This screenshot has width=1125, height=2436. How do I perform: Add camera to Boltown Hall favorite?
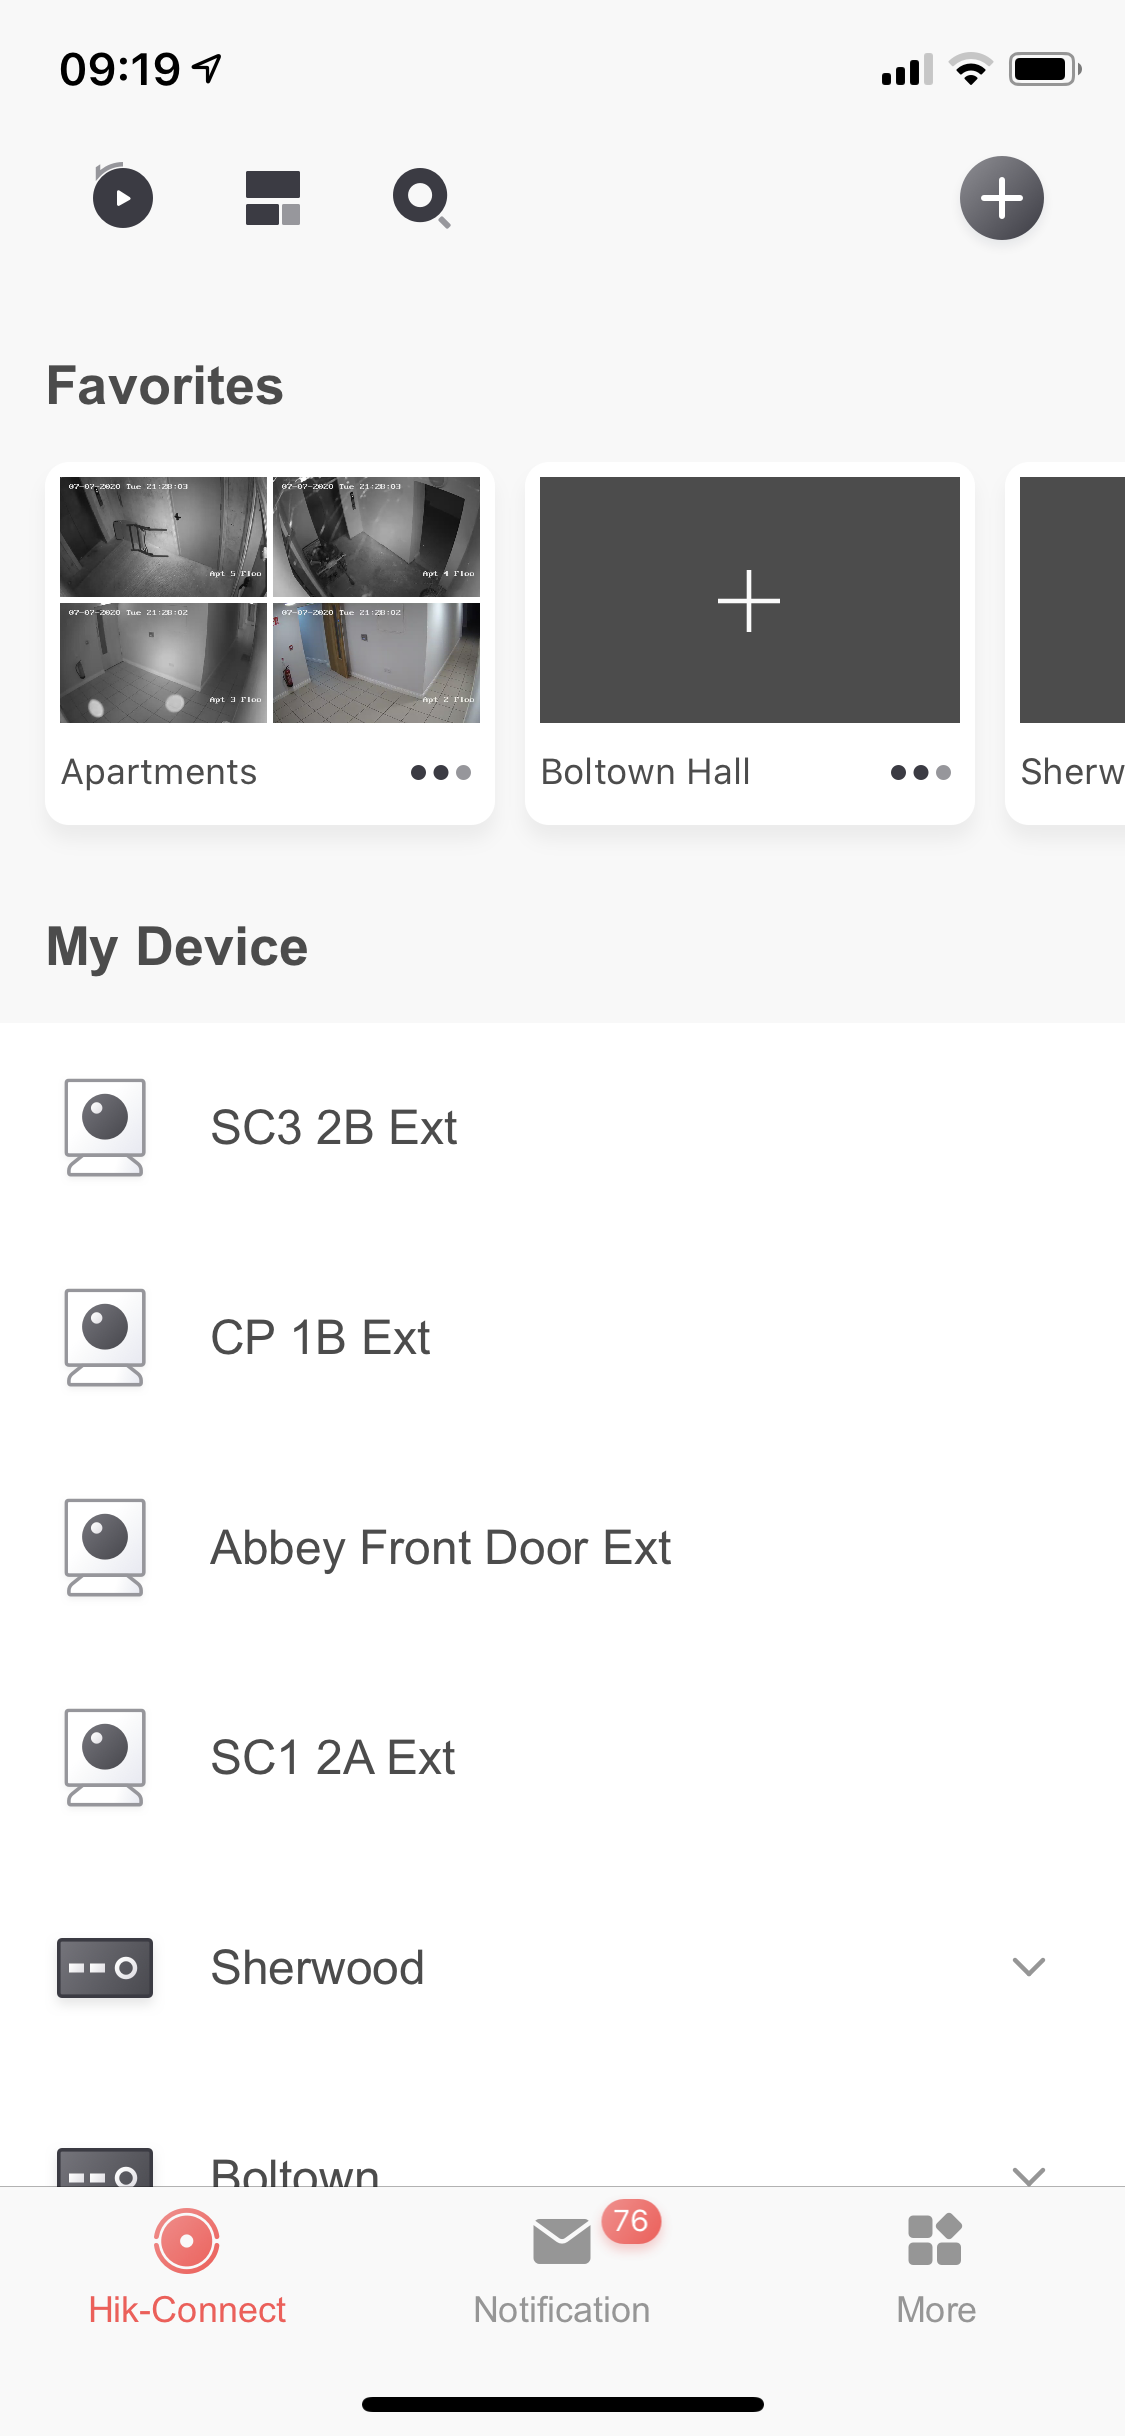749,600
